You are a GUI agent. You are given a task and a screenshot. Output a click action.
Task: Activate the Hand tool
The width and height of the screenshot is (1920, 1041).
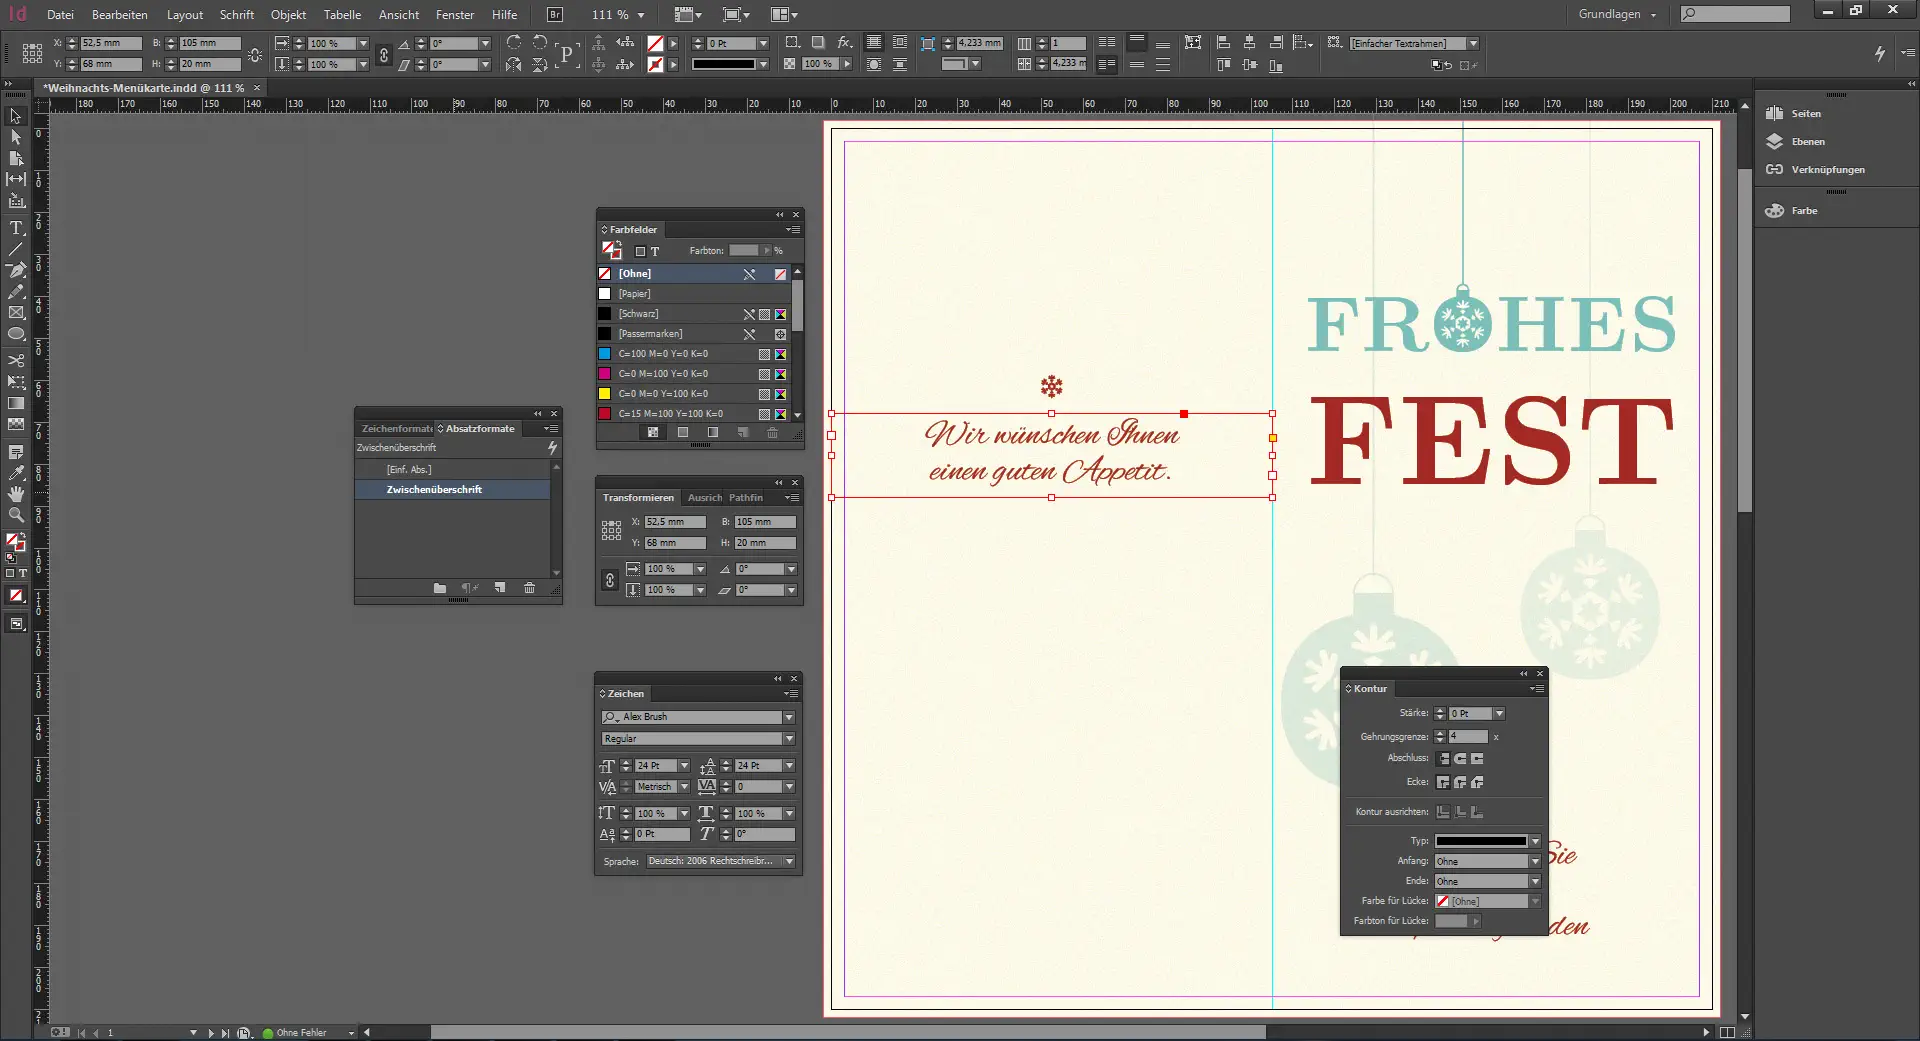pos(16,494)
